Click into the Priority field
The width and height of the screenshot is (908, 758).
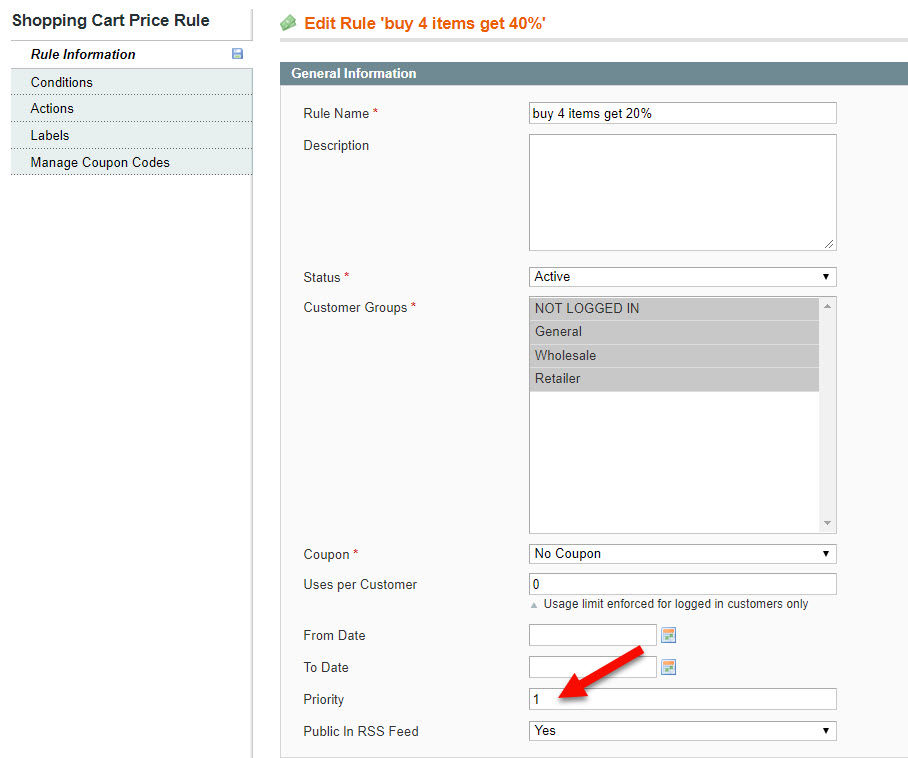(682, 699)
